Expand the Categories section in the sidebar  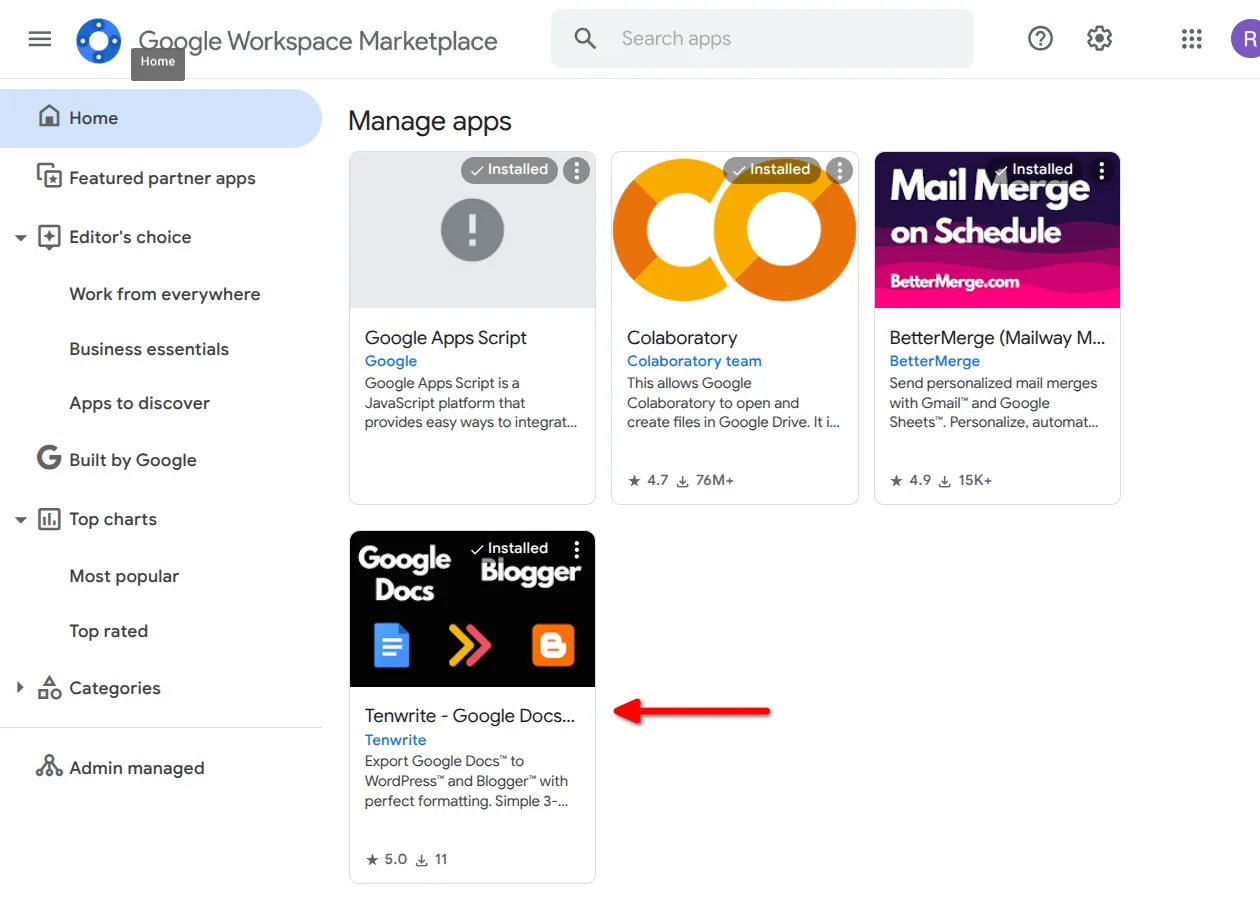(19, 687)
